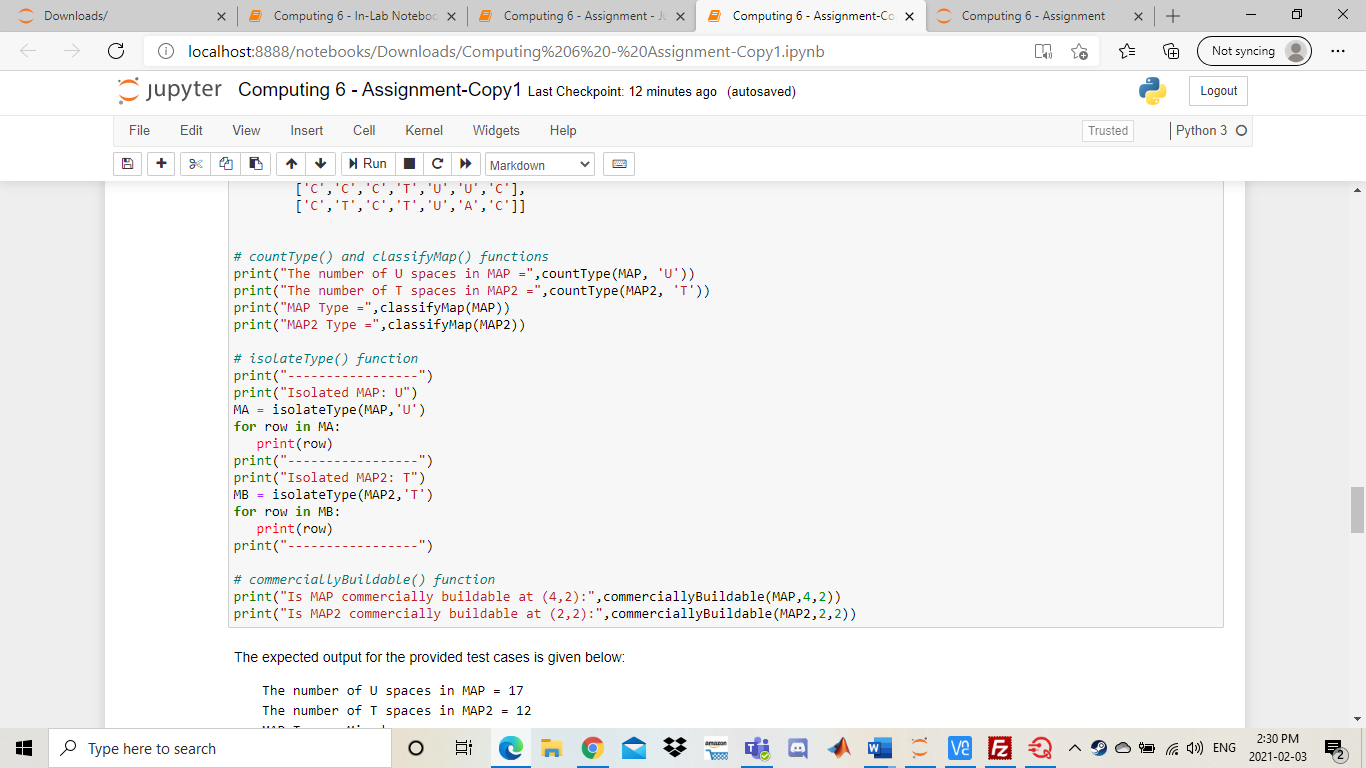Image resolution: width=1366 pixels, height=768 pixels.
Task: Cut the selected cell with the scissors icon
Action: coord(195,163)
